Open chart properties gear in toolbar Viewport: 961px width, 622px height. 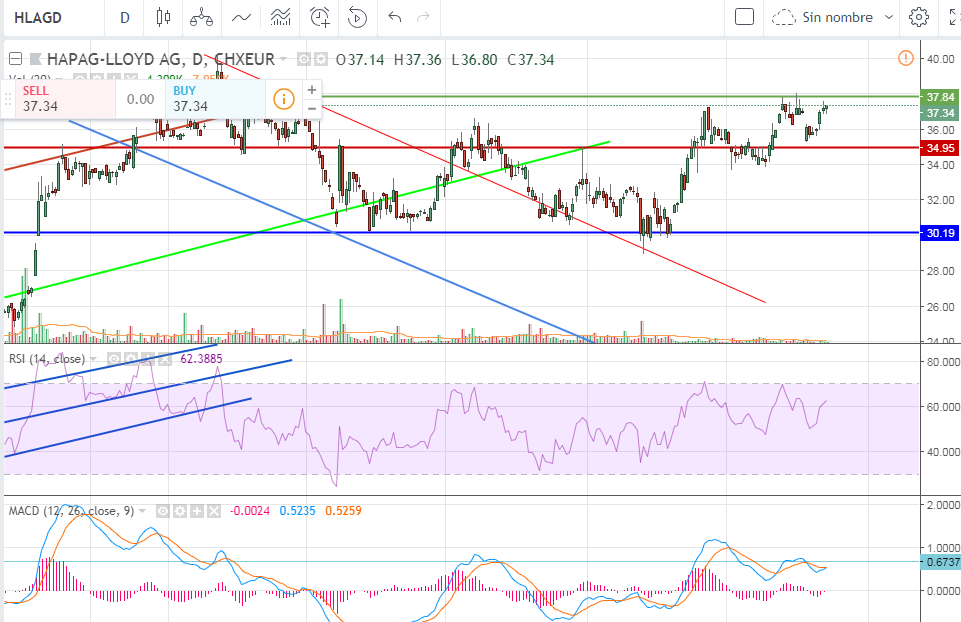pyautogui.click(x=918, y=17)
